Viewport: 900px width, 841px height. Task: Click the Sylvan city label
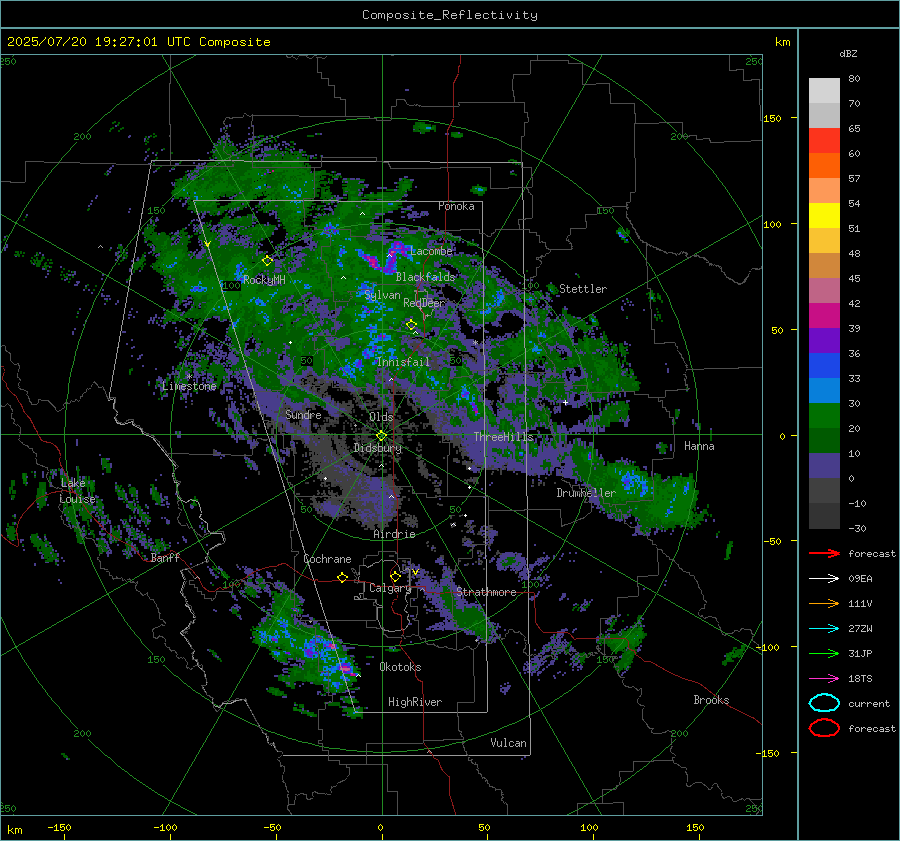tap(383, 295)
